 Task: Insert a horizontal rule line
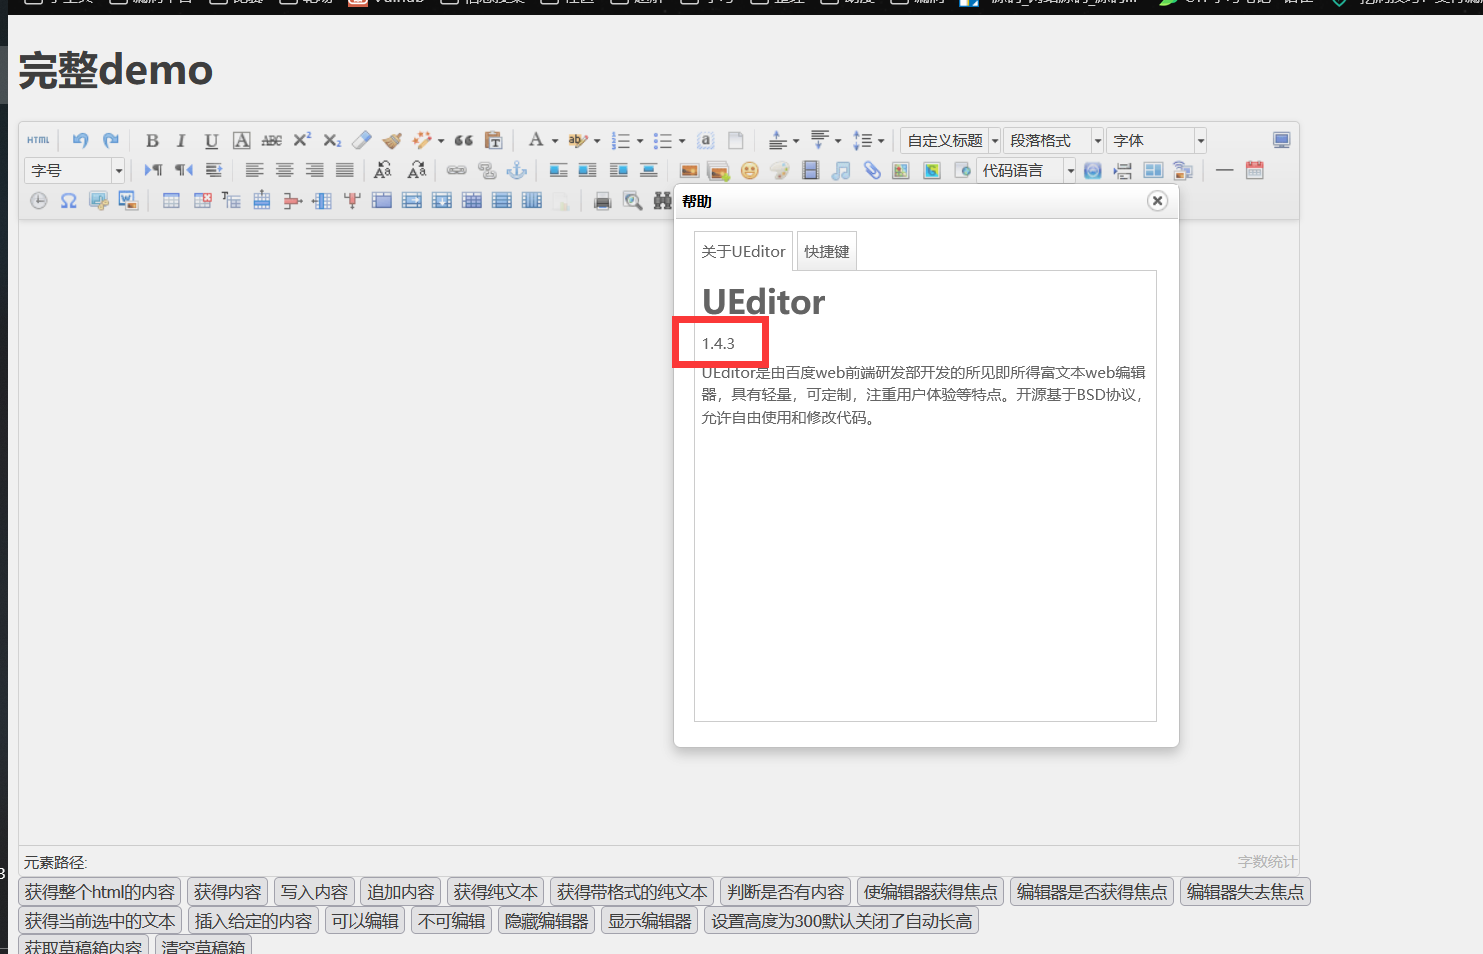pos(1224,171)
